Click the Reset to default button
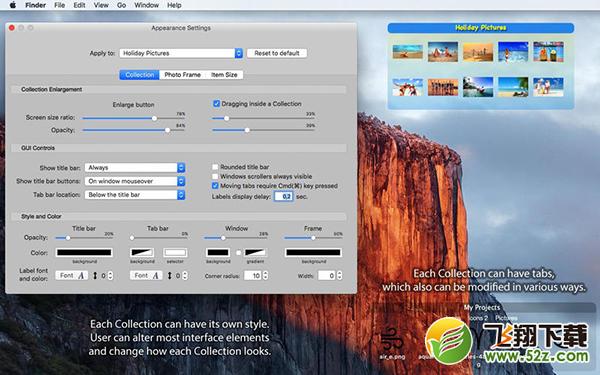The height and width of the screenshot is (375, 600). coord(277,53)
